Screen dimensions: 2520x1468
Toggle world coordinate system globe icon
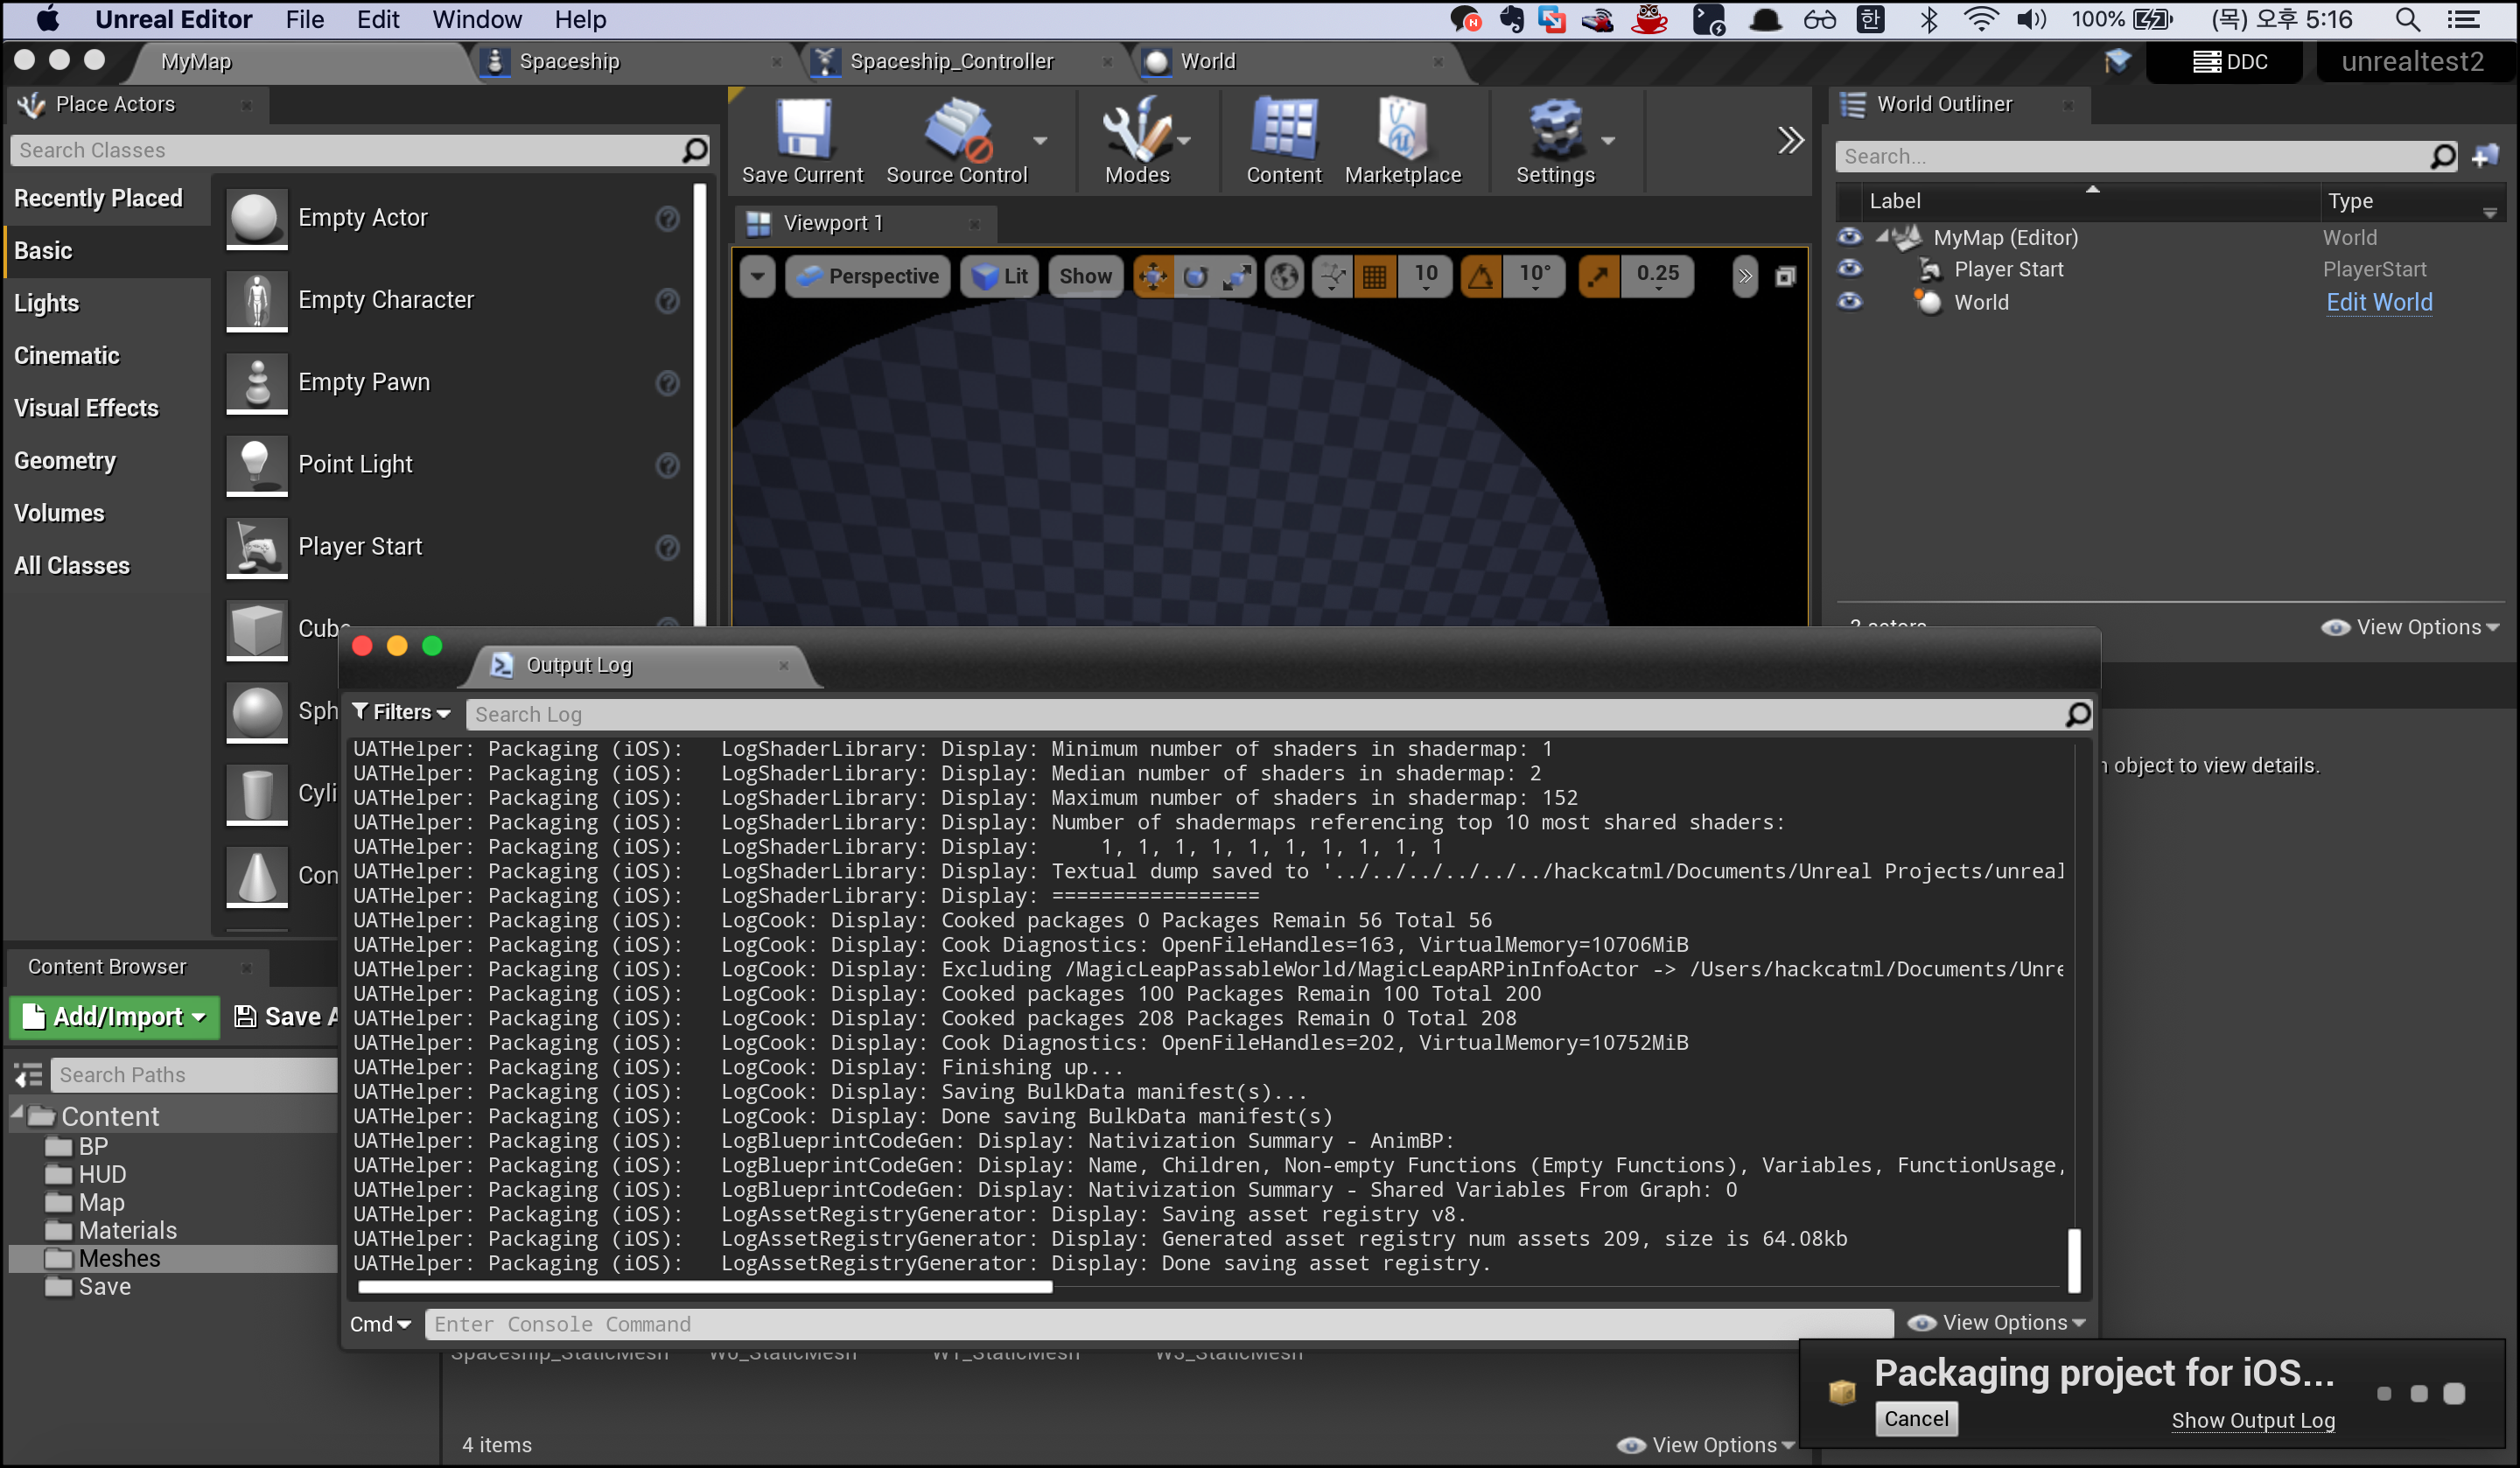tap(1284, 277)
